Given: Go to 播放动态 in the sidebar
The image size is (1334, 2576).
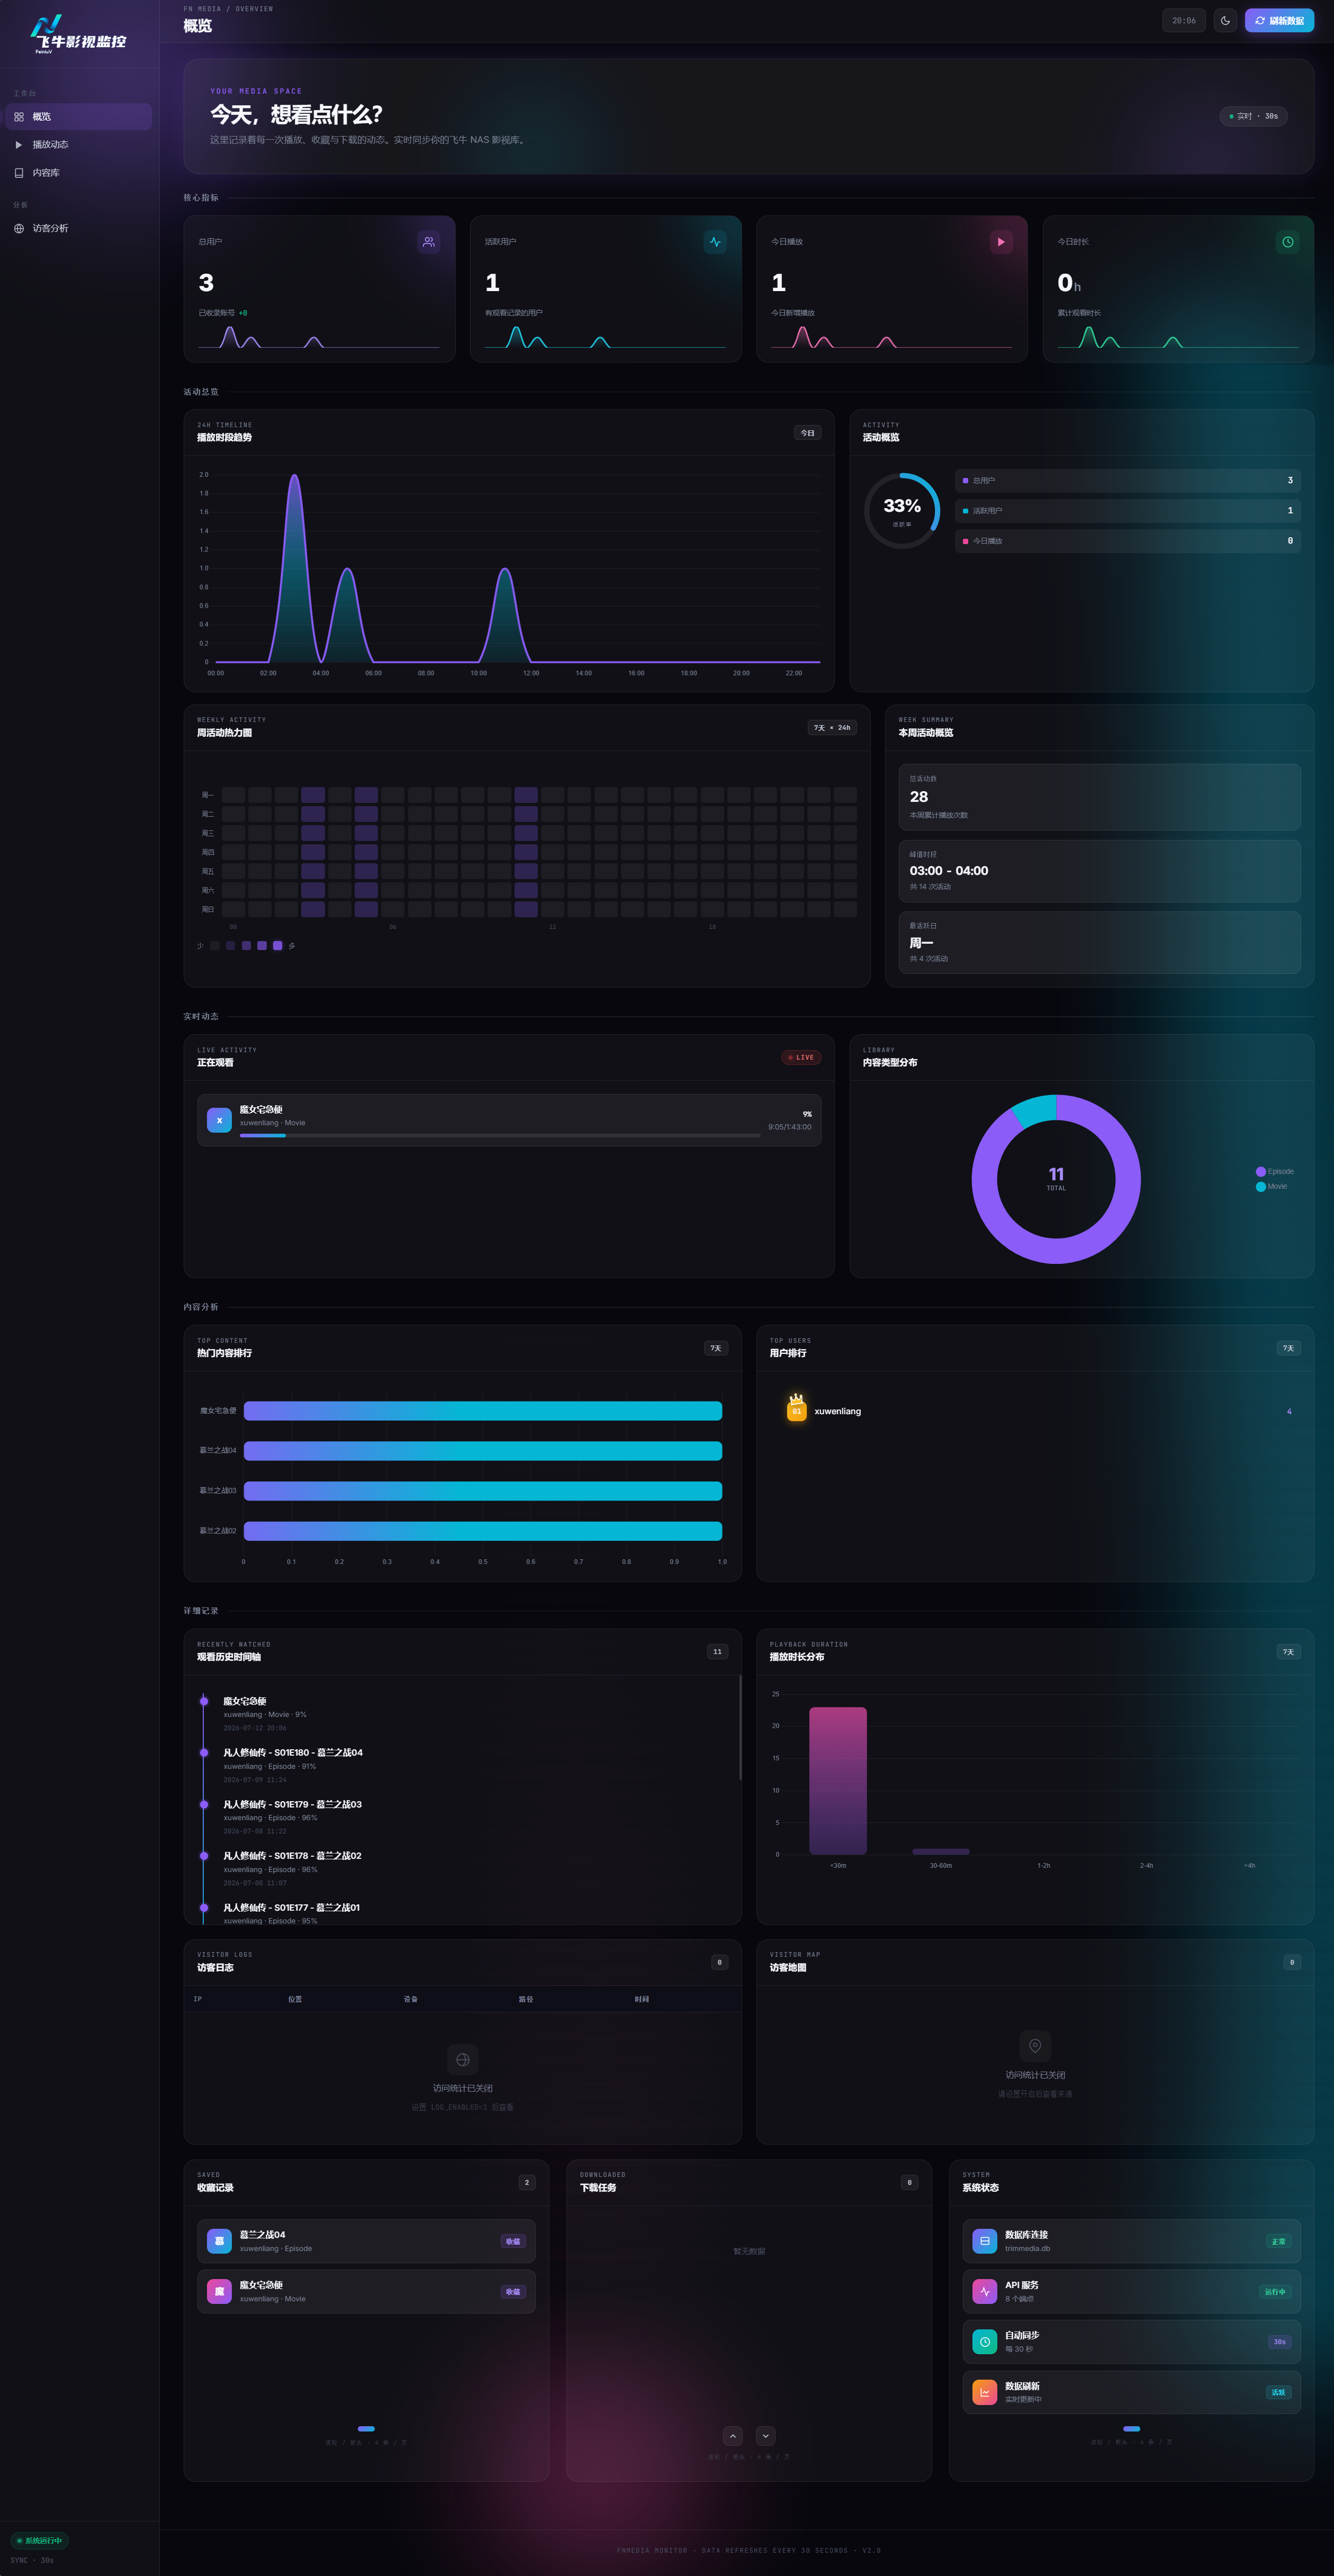Looking at the screenshot, I should 79,144.
